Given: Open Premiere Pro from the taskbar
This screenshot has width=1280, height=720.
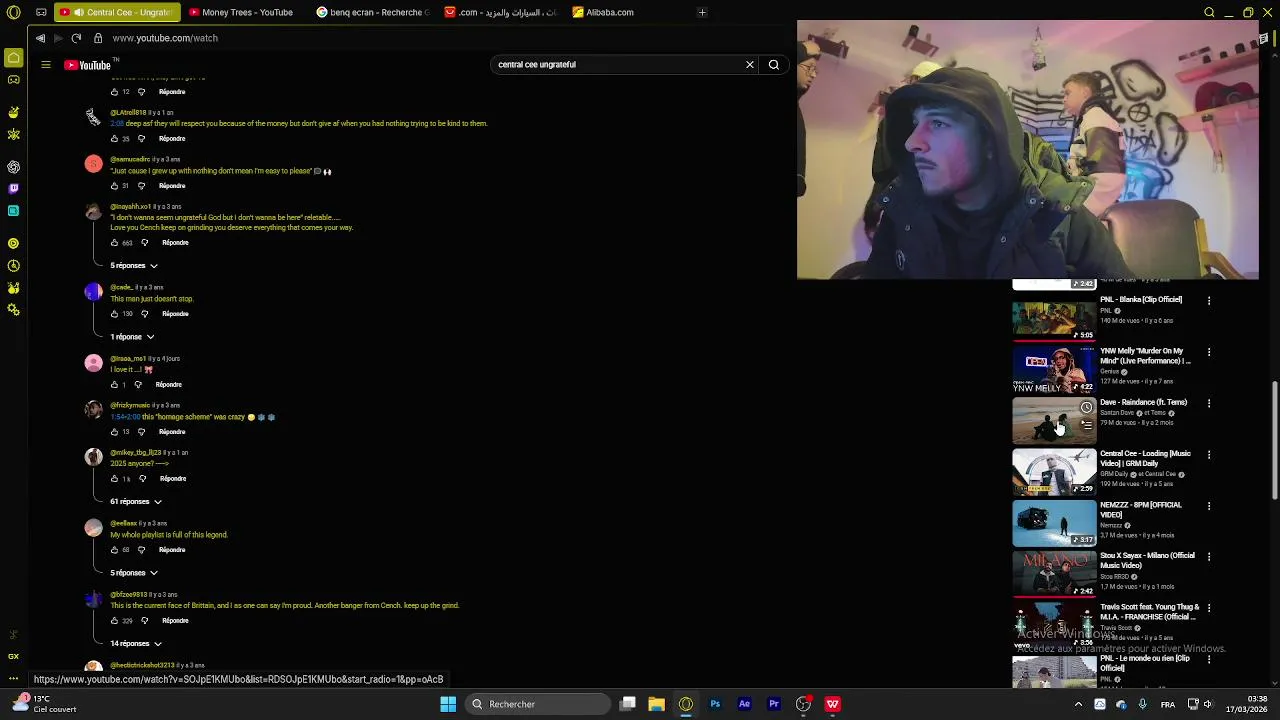Looking at the screenshot, I should pyautogui.click(x=774, y=704).
